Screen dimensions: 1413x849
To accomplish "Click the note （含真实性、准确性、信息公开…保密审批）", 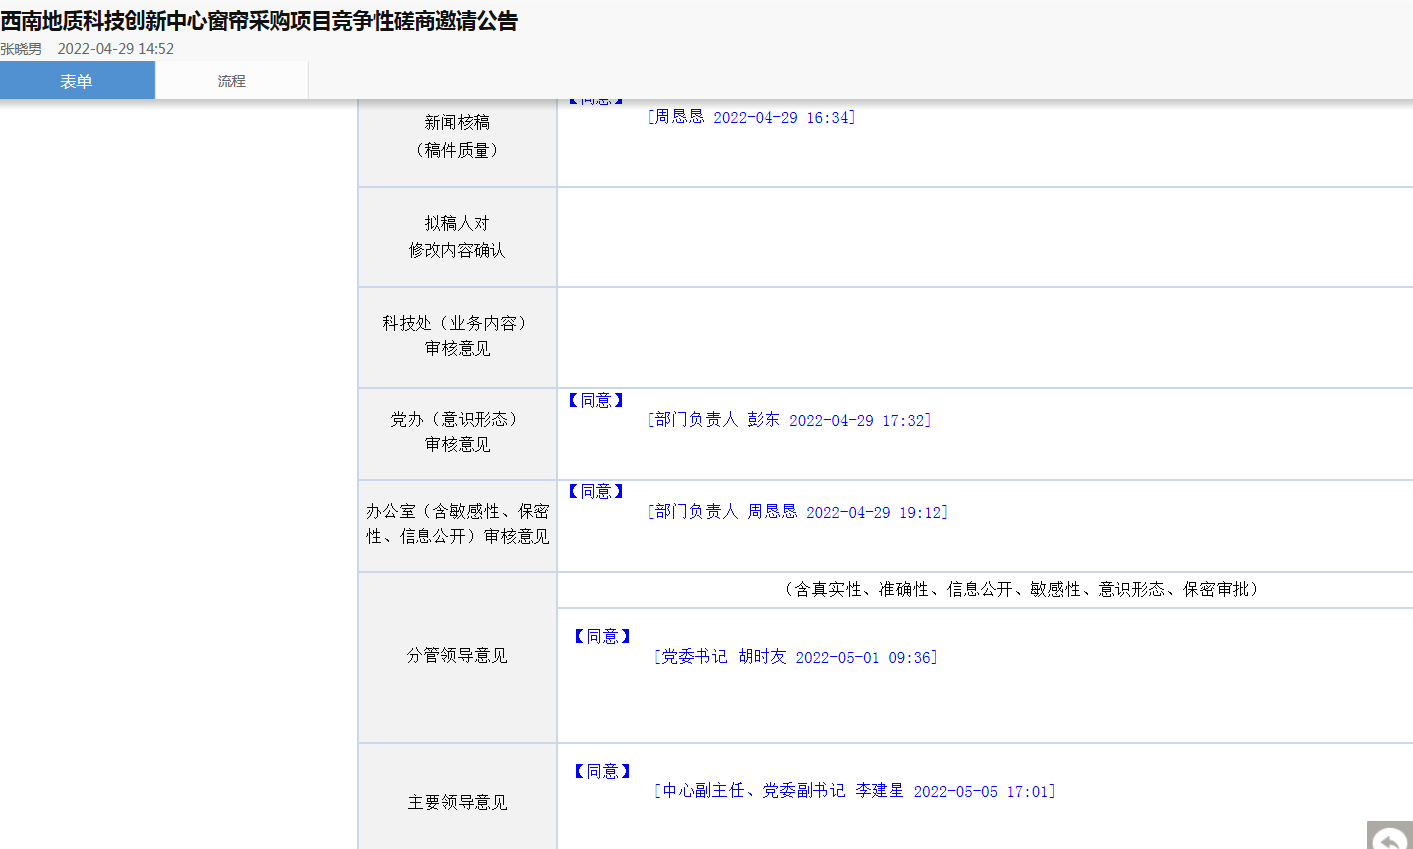I will coord(1020,590).
